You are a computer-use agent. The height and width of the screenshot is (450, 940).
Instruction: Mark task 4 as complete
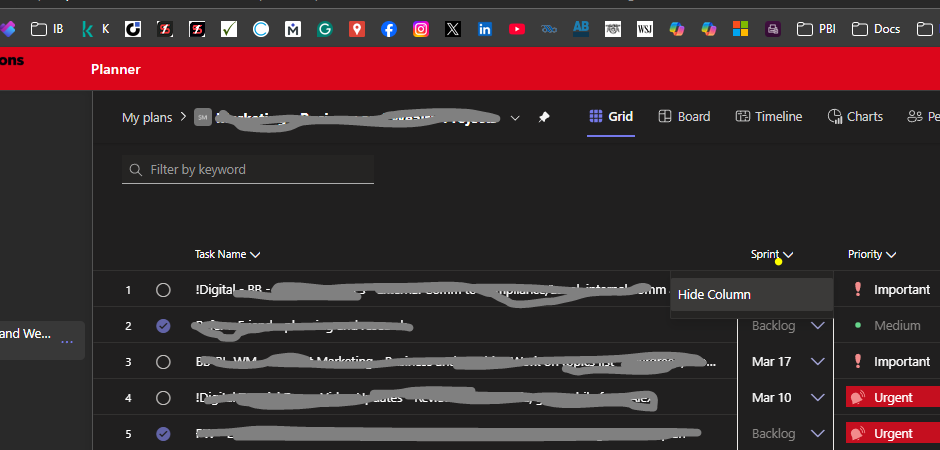coord(163,398)
